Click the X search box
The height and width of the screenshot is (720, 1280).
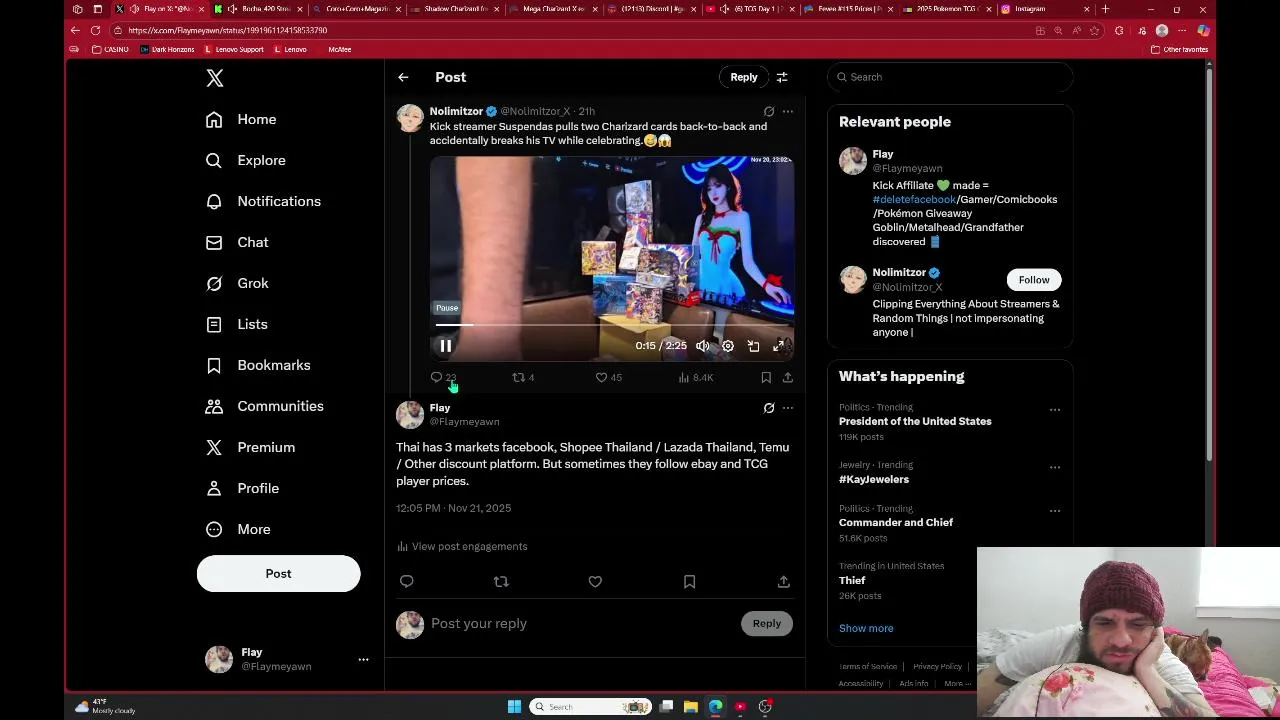950,77
